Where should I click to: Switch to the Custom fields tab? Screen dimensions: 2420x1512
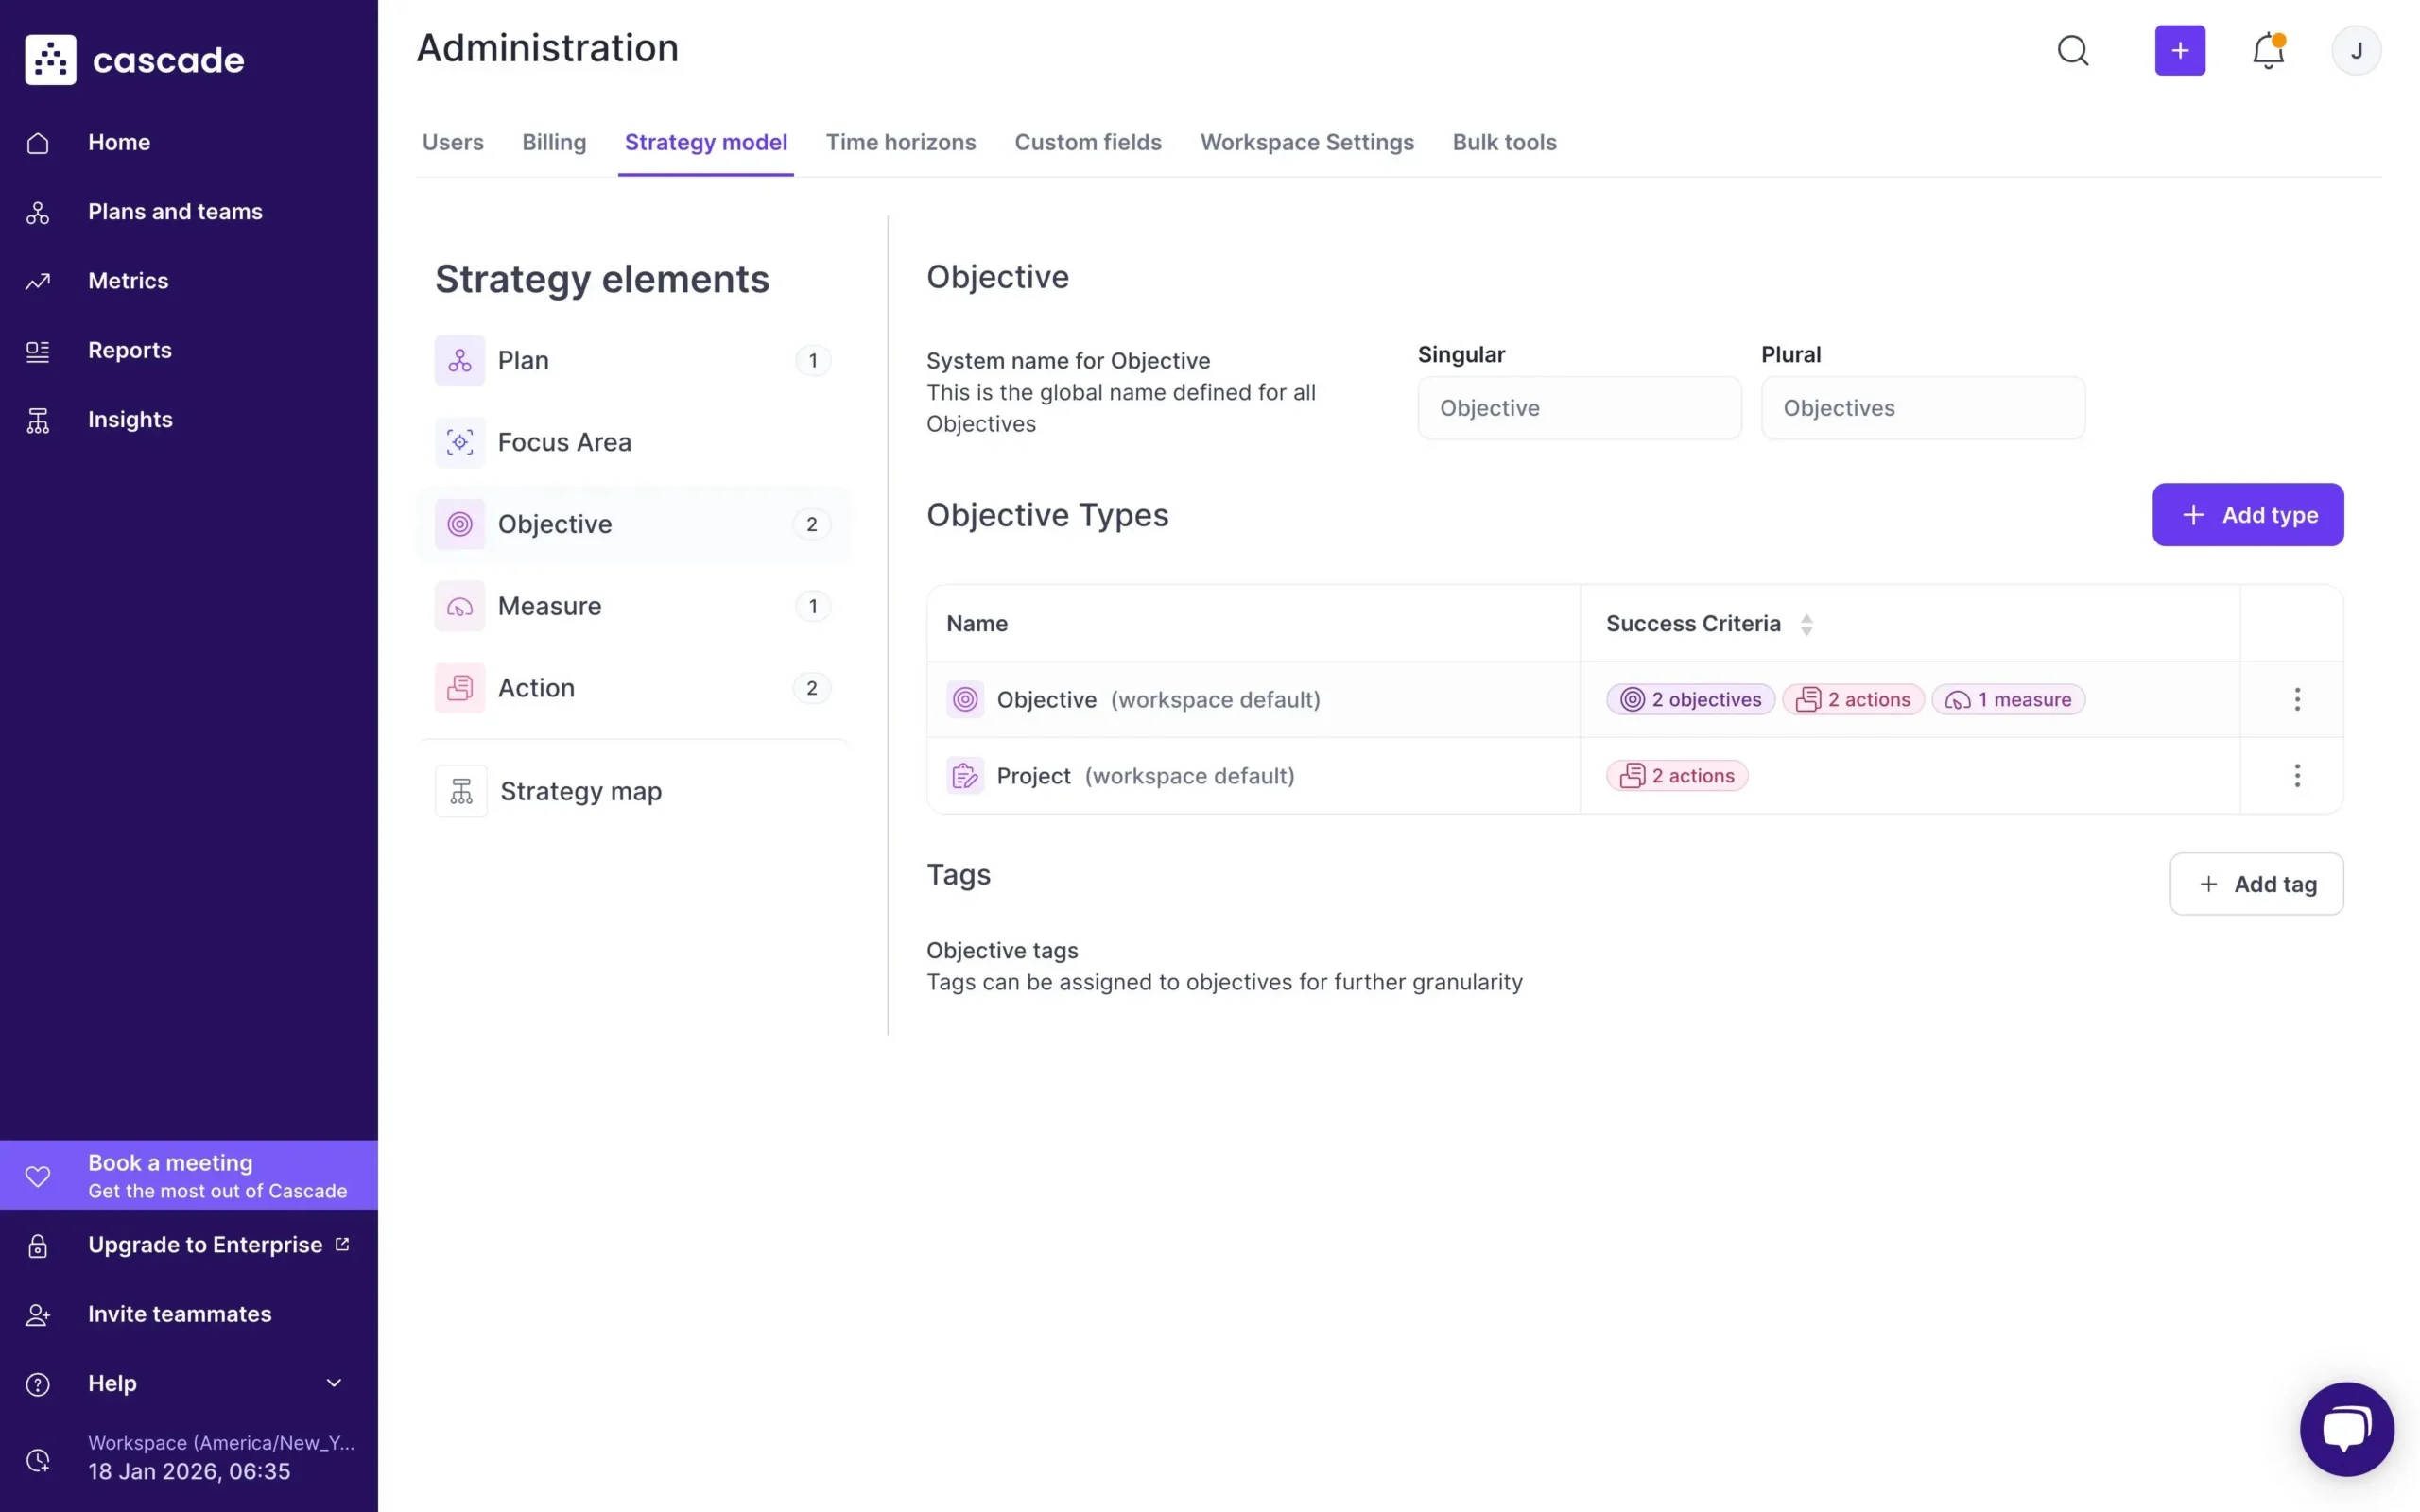click(1087, 142)
